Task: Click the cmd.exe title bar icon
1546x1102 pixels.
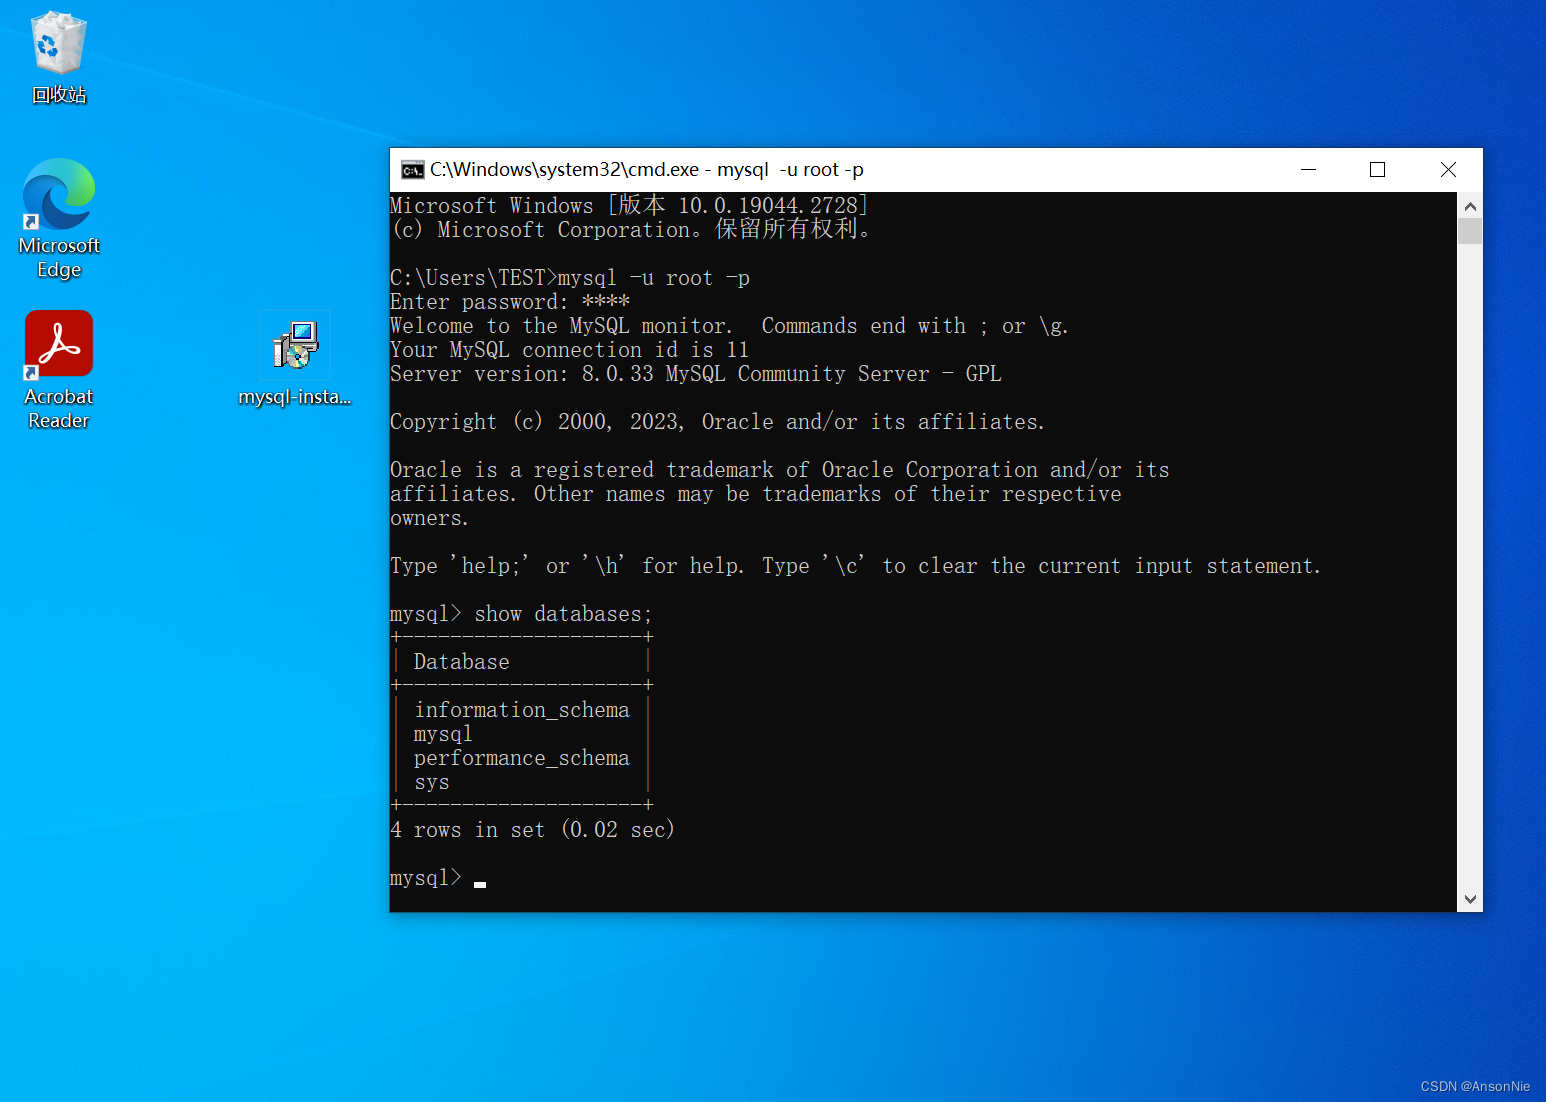Action: tap(413, 170)
